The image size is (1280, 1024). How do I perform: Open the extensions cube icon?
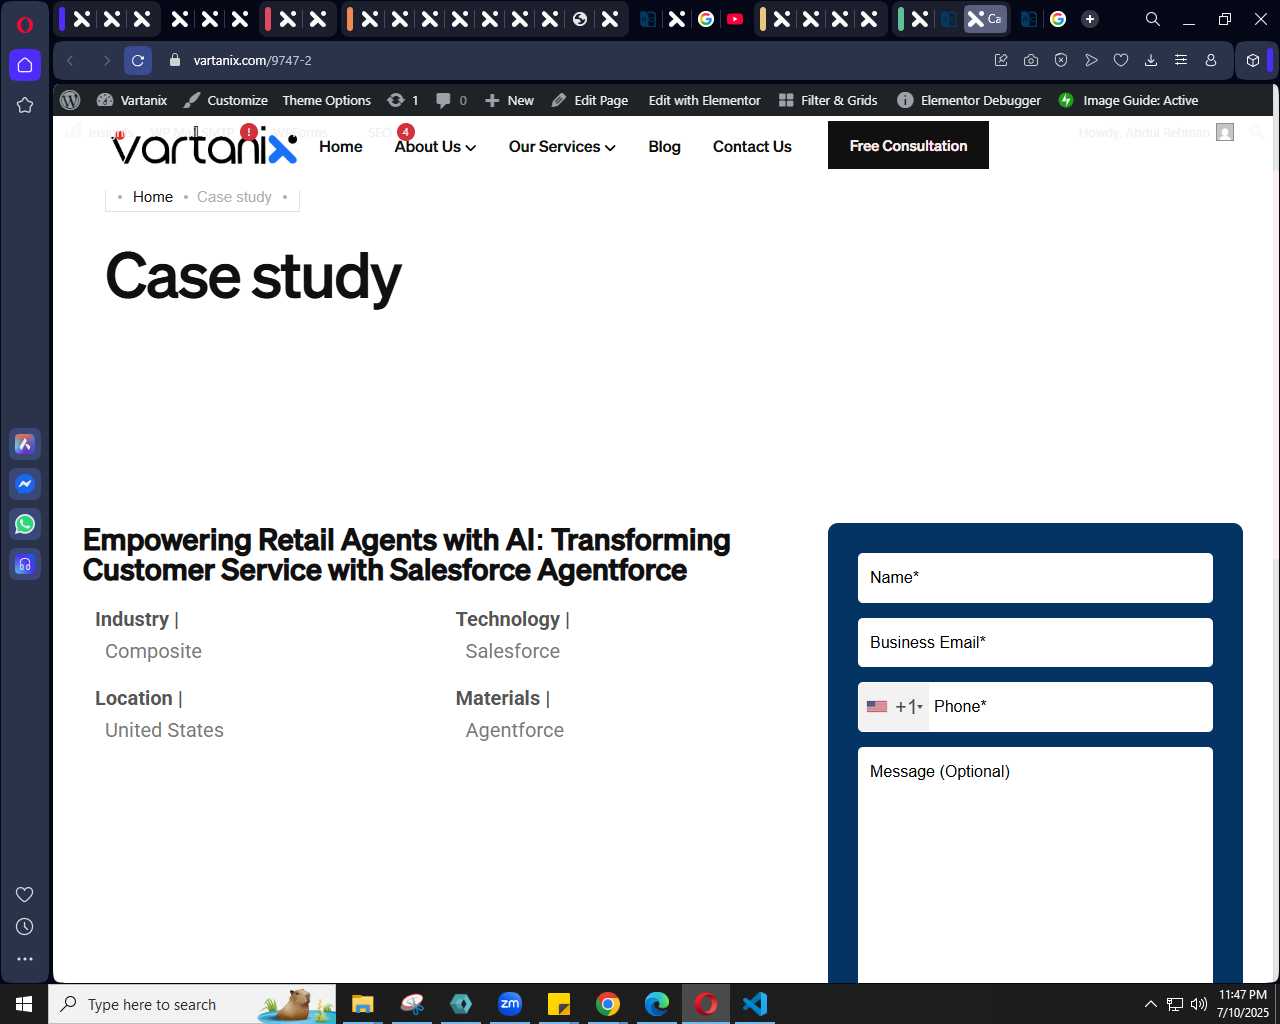(1253, 60)
